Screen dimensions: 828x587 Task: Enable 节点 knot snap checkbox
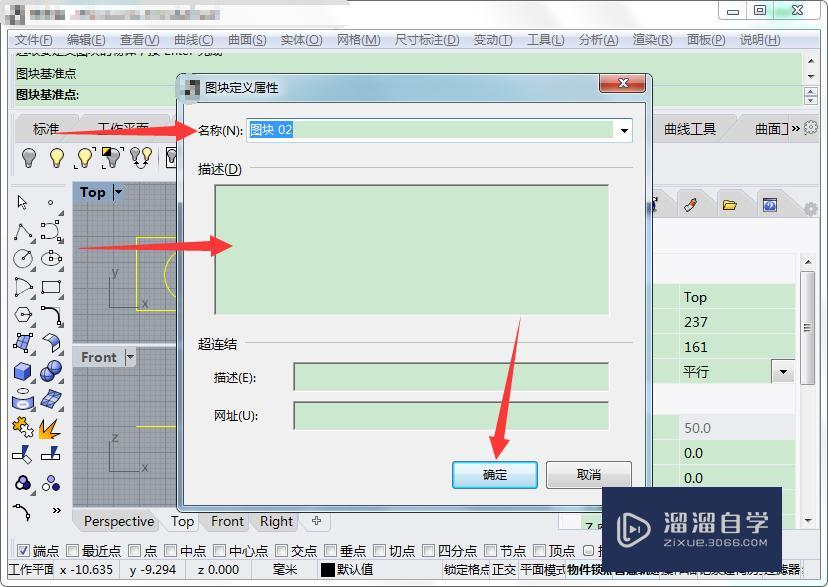[x=490, y=551]
